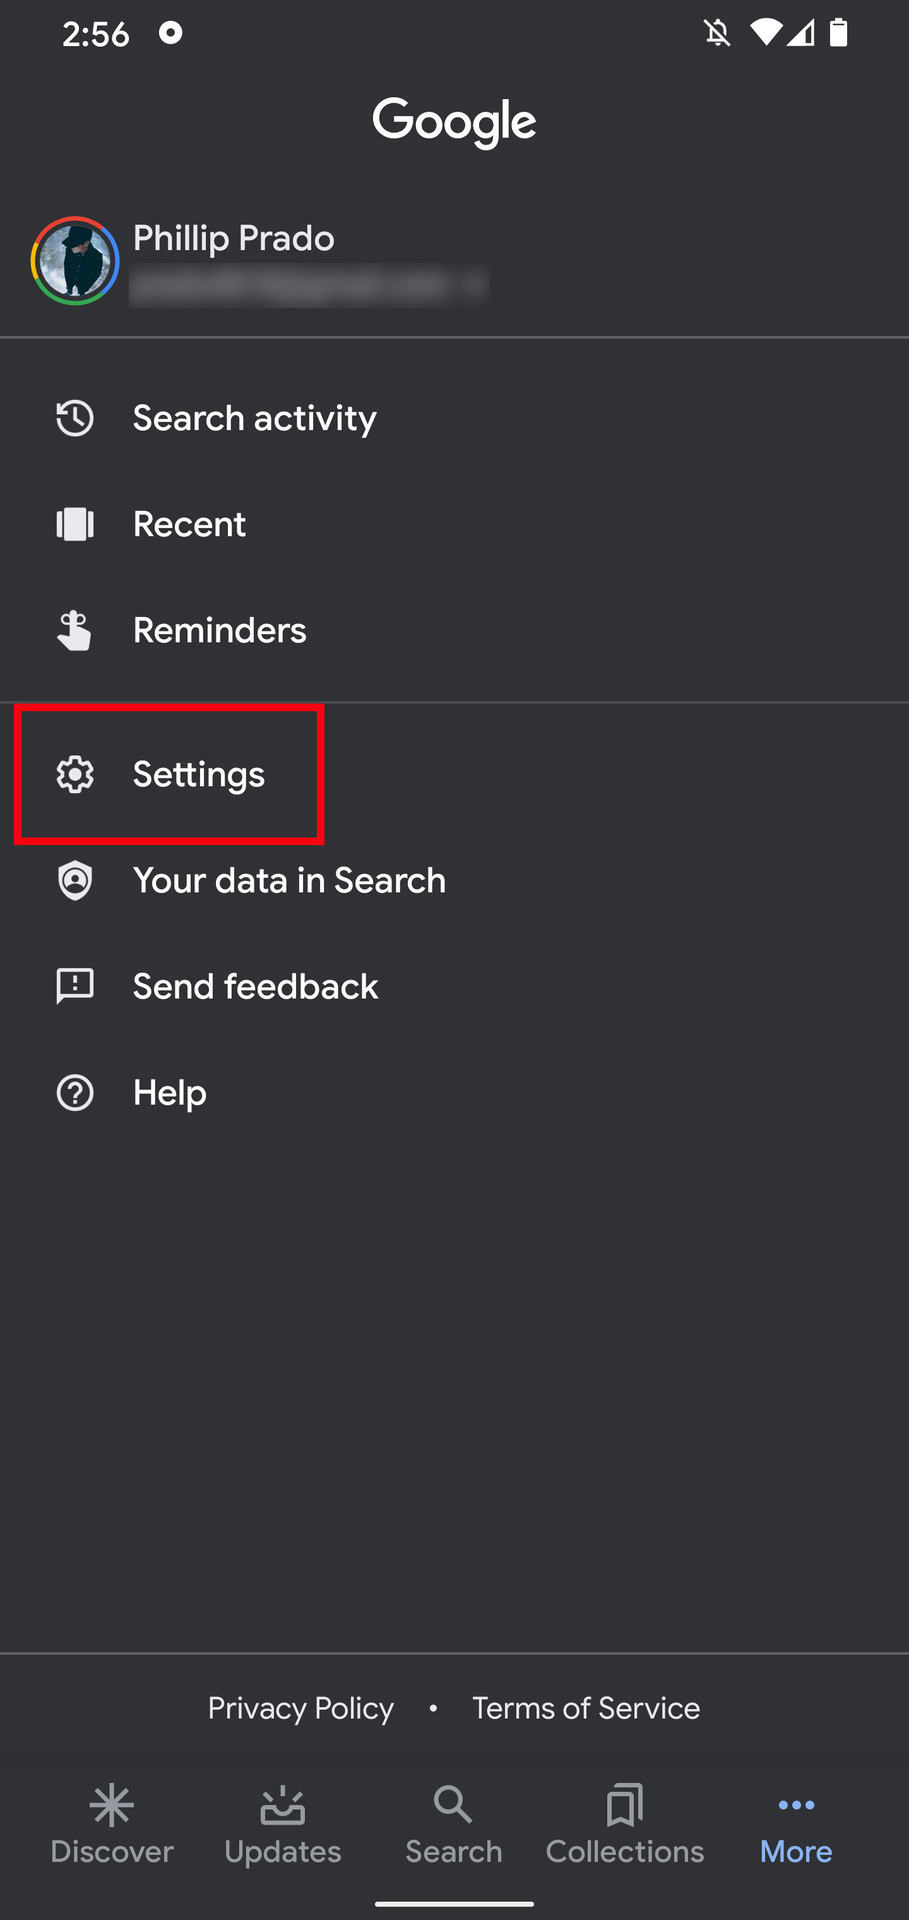Open the Privacy Policy link
The height and width of the screenshot is (1920, 909).
click(x=301, y=1708)
